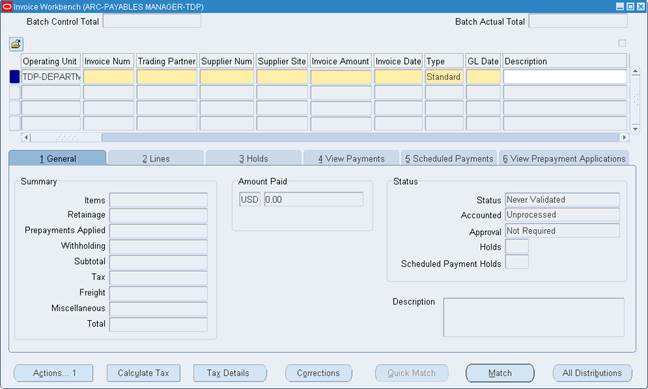Screen dimensions: 648x389
Task: Click the Batch Control Total field
Action: point(152,21)
